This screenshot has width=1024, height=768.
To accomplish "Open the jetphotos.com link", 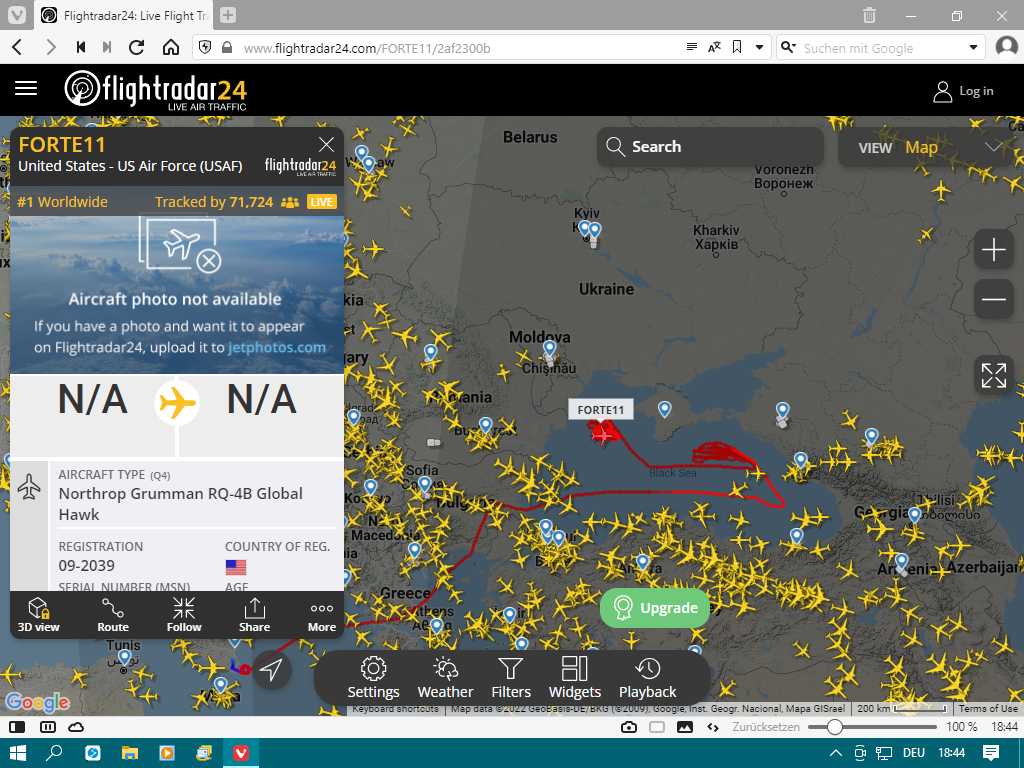I will [277, 347].
